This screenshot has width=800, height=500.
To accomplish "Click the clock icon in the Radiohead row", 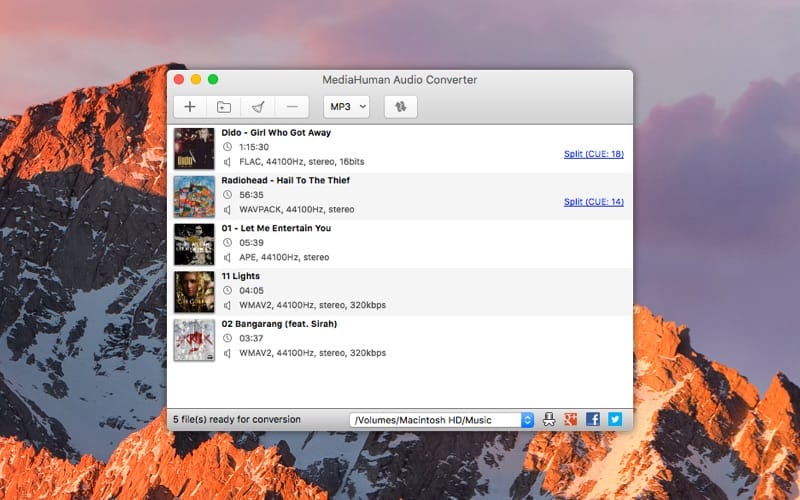I will tap(227, 195).
